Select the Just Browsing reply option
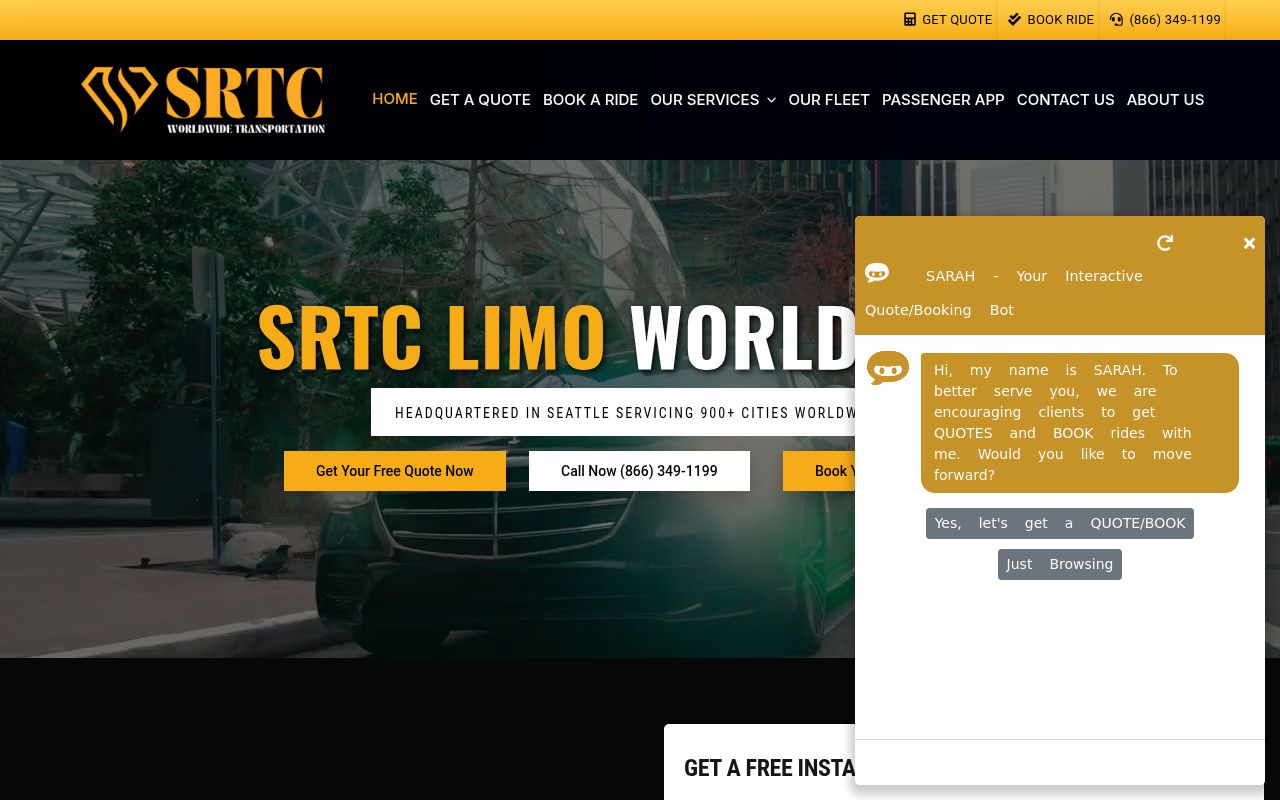 click(1059, 564)
